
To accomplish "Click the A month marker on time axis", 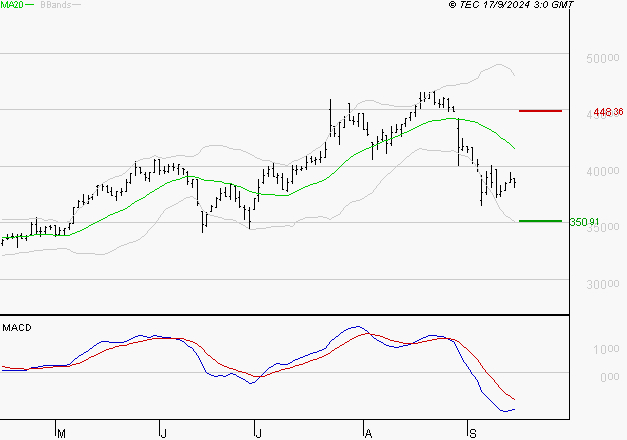I will (x=368, y=433).
